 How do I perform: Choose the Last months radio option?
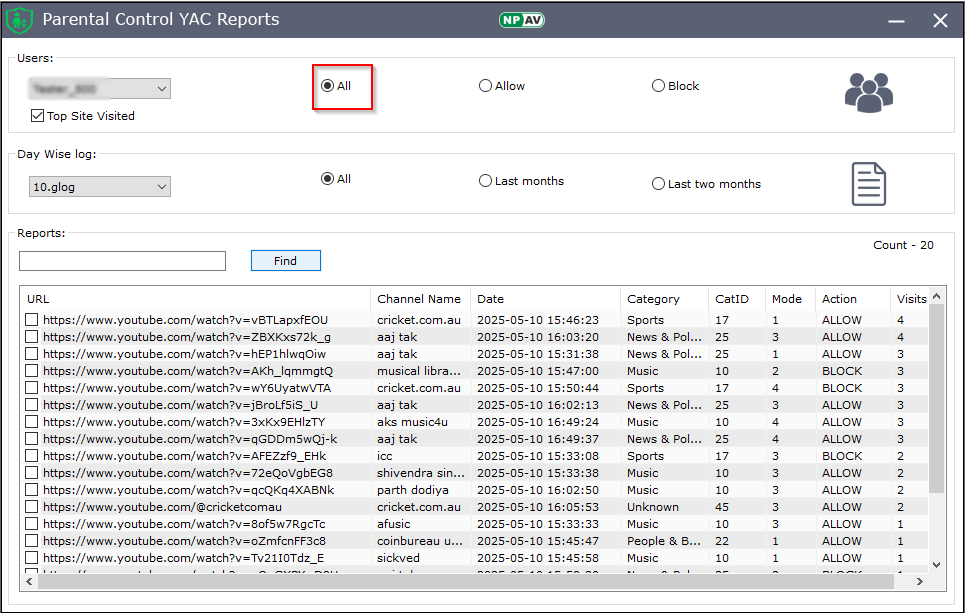pos(486,181)
